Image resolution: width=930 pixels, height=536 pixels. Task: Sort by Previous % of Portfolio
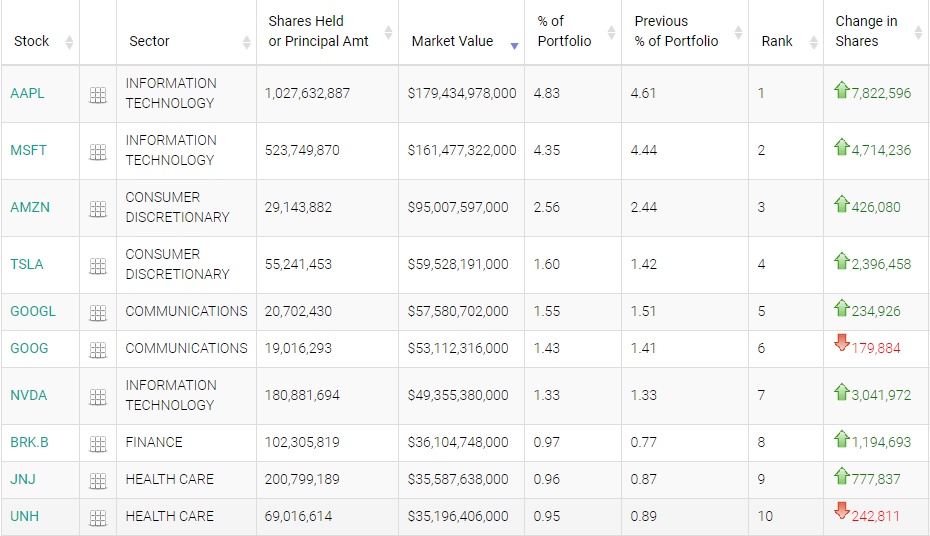pos(676,31)
